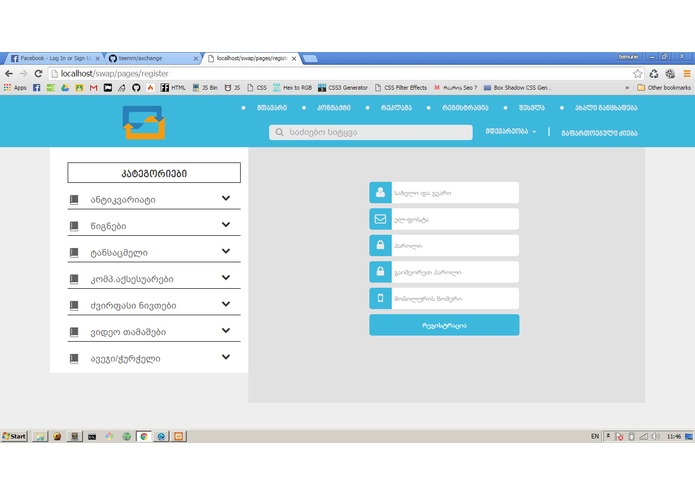Click the book icon next to ანტიკვარიატი
The width and height of the screenshot is (695, 494).
[x=74, y=200]
